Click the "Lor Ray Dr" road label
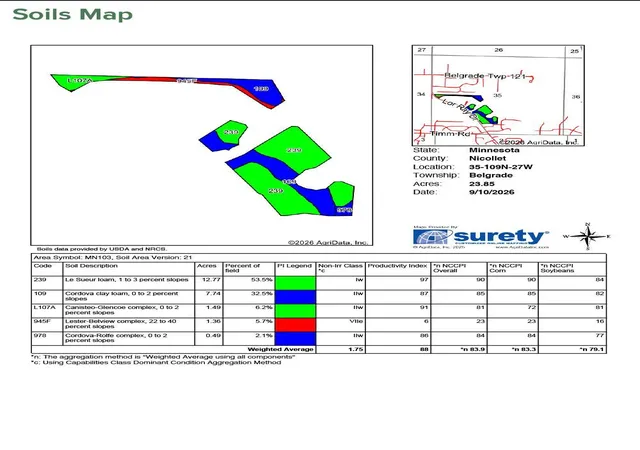 460,109
